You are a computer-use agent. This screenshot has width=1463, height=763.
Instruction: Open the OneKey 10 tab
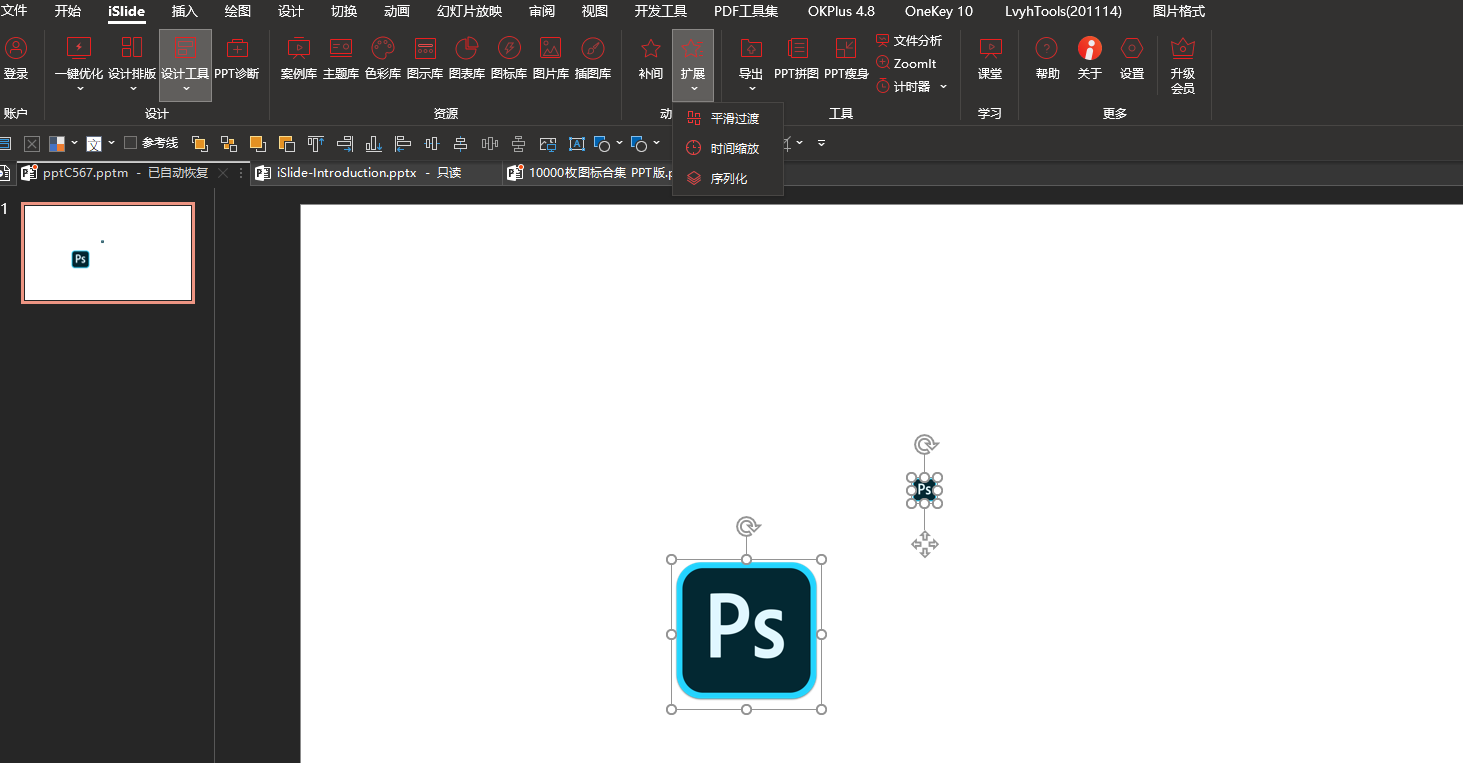tap(938, 11)
